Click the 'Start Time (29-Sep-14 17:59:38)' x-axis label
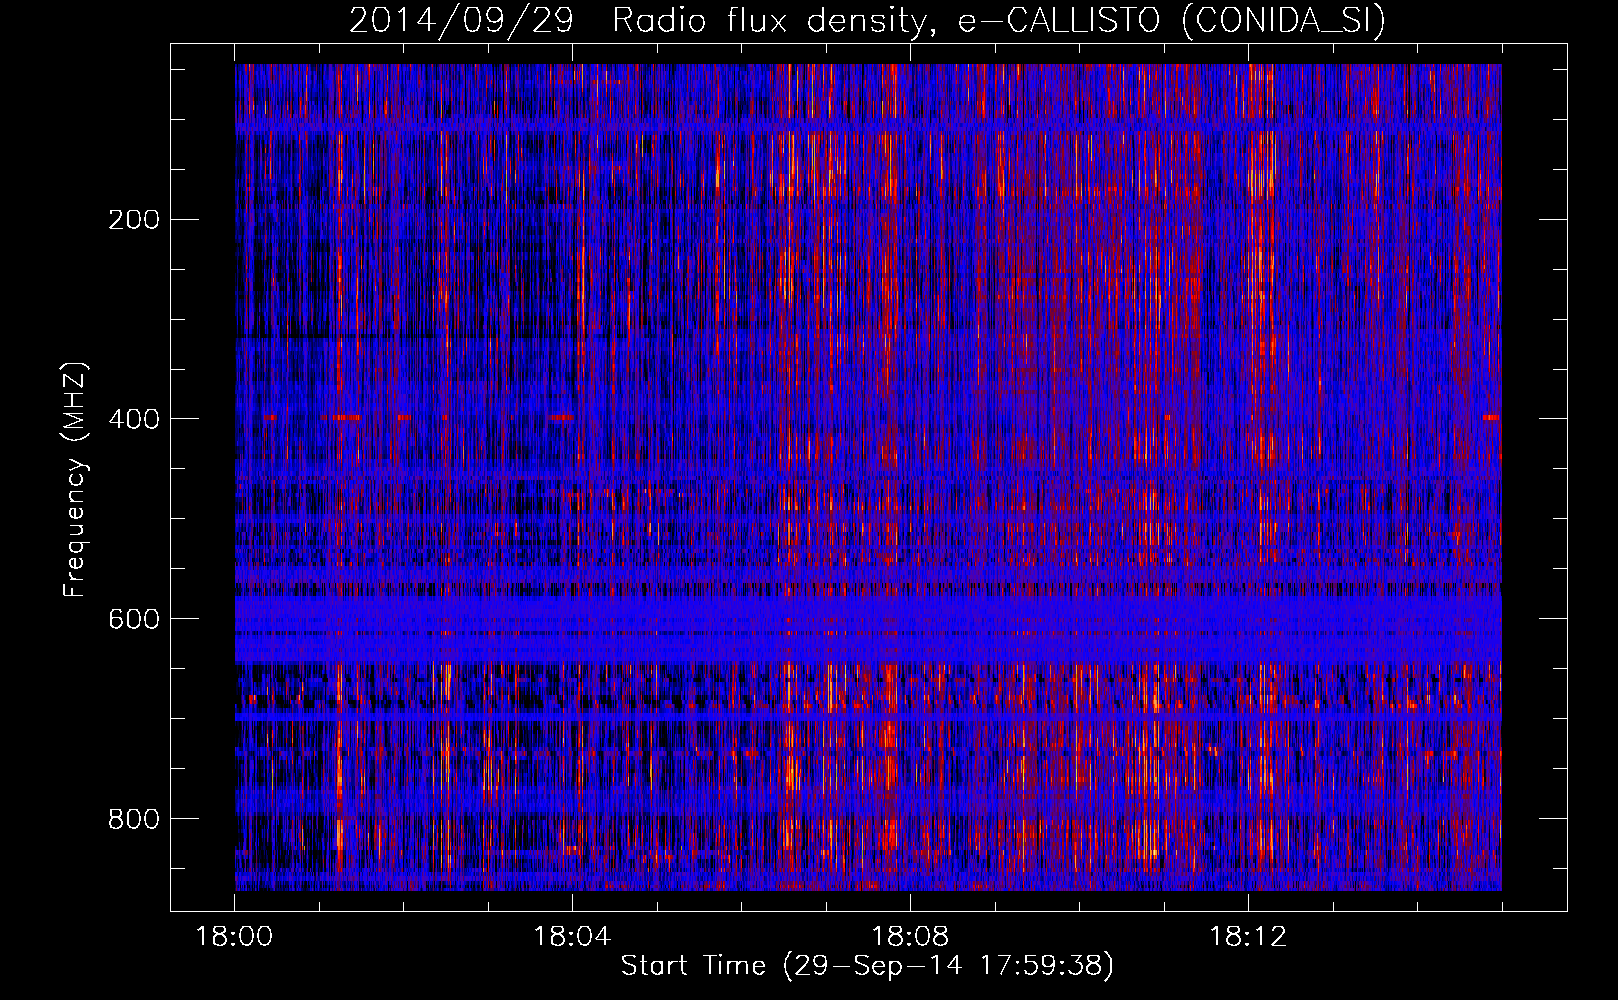 pos(867,965)
